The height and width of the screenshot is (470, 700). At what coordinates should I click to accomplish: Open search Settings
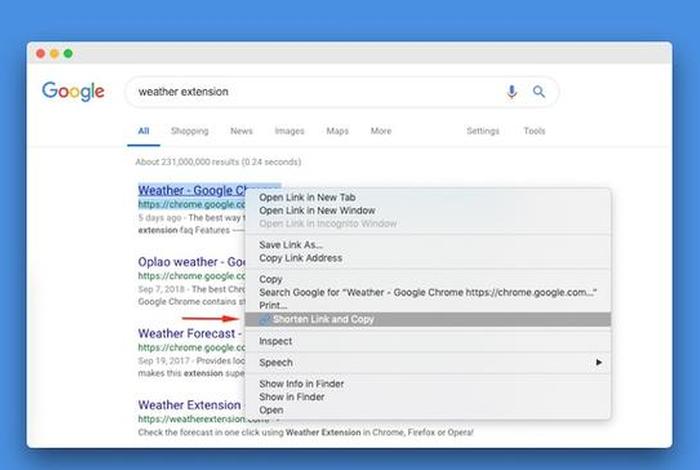pyautogui.click(x=483, y=131)
